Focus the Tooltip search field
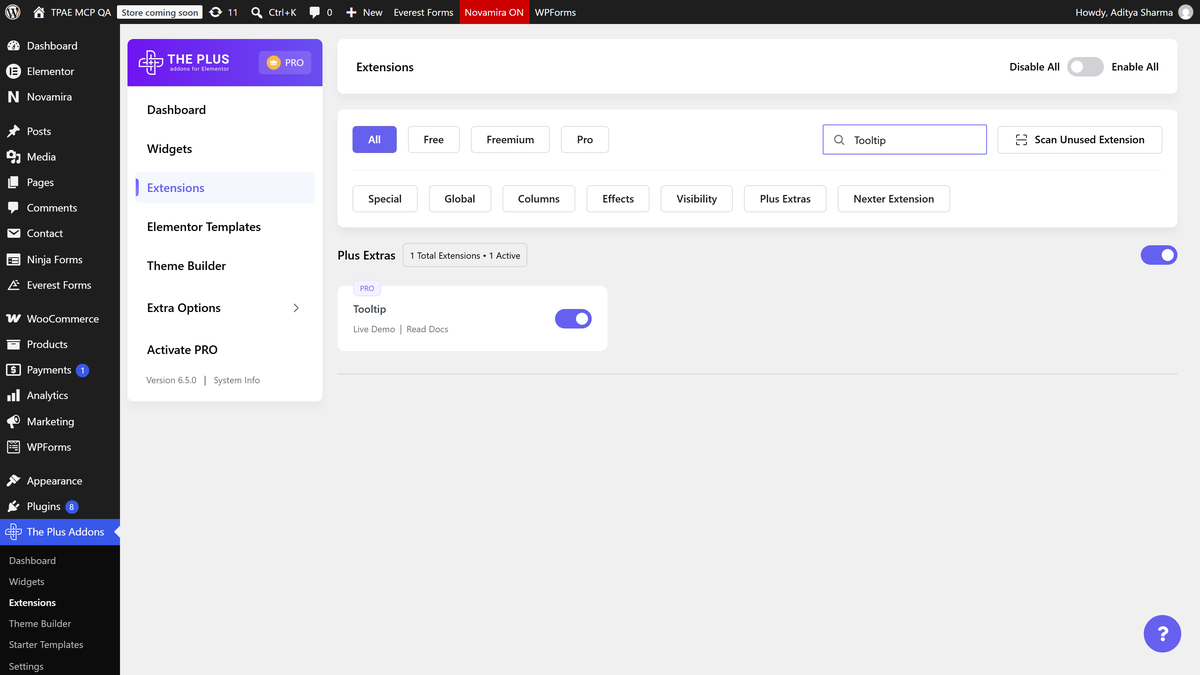Screen dimensions: 1200x675 [905, 140]
